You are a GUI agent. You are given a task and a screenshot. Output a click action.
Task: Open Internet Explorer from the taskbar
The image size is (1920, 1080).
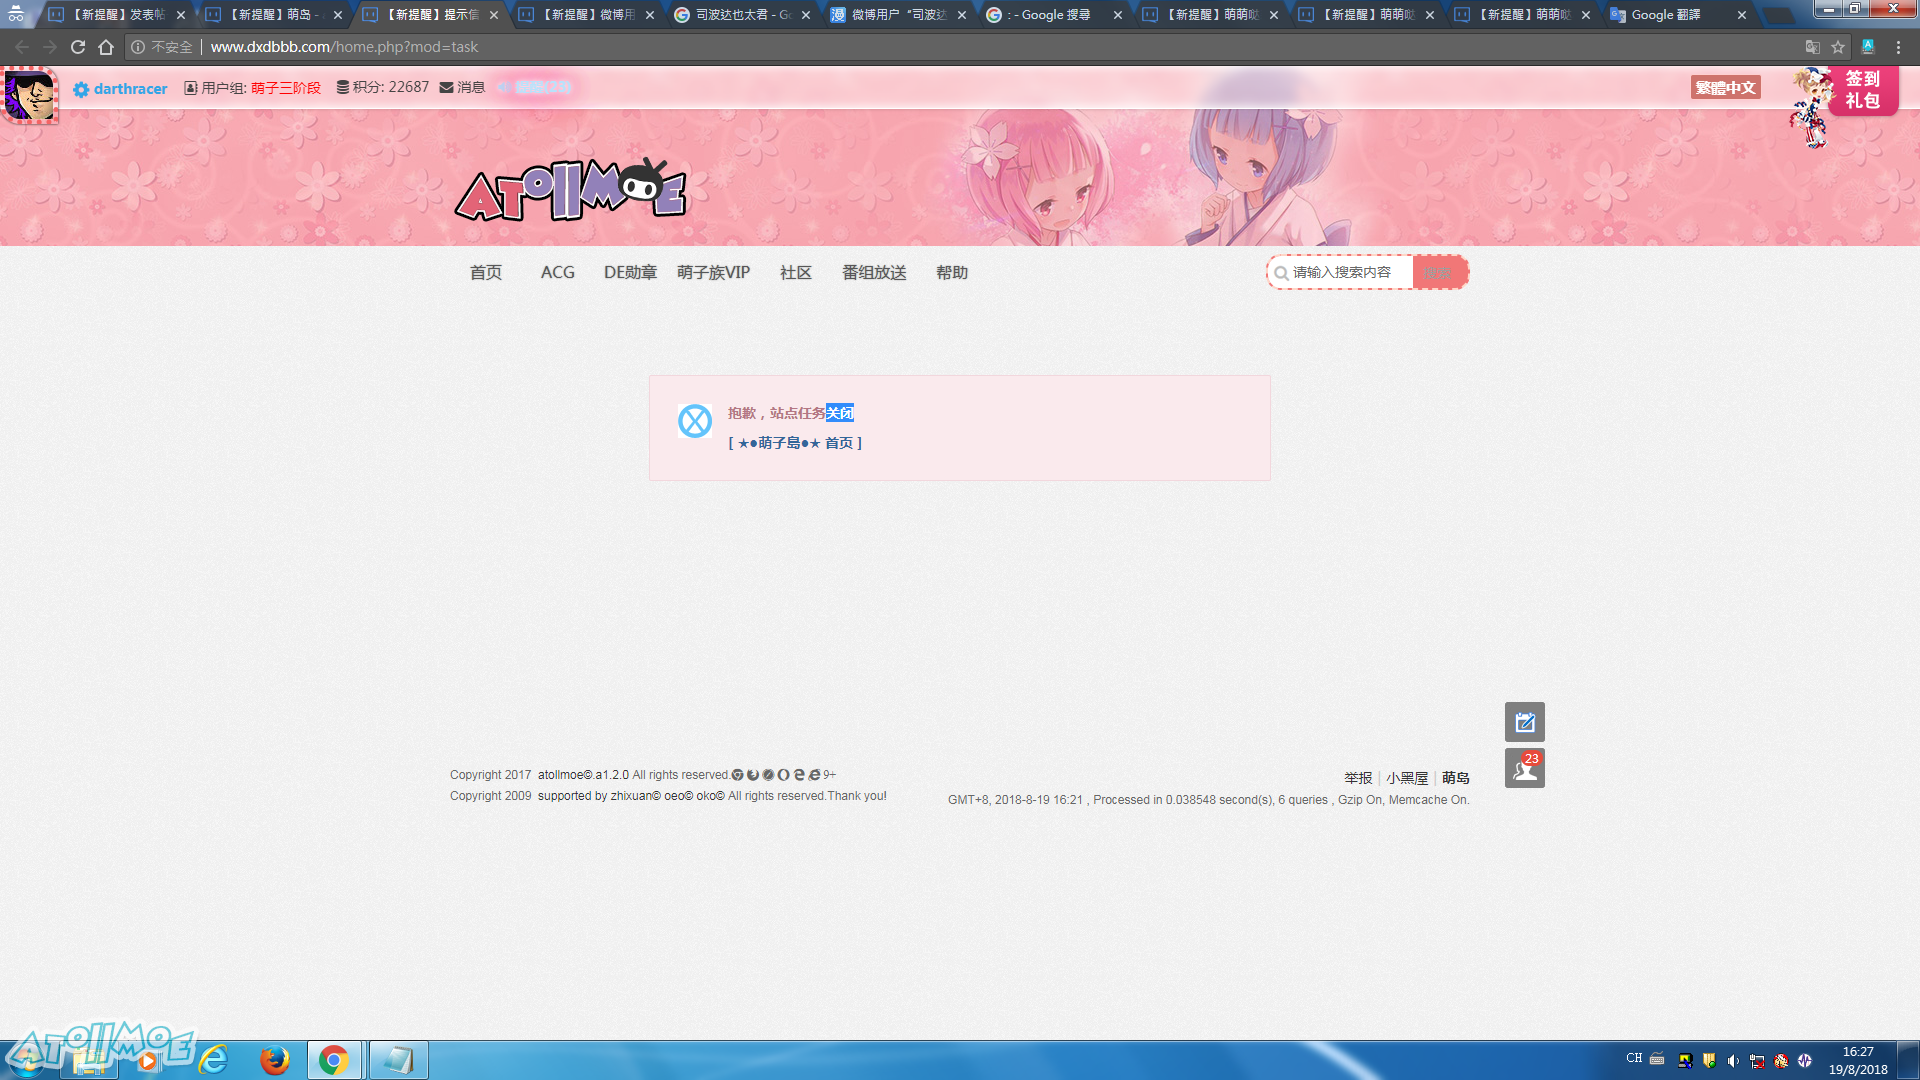(x=214, y=1059)
